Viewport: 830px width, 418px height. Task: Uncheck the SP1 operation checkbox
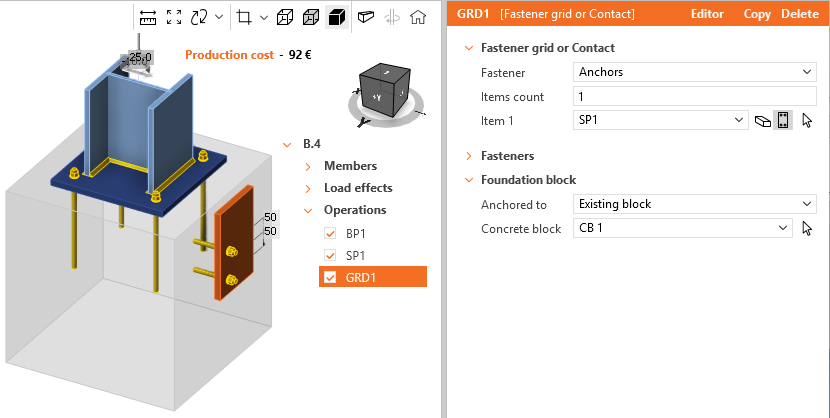pyautogui.click(x=330, y=256)
